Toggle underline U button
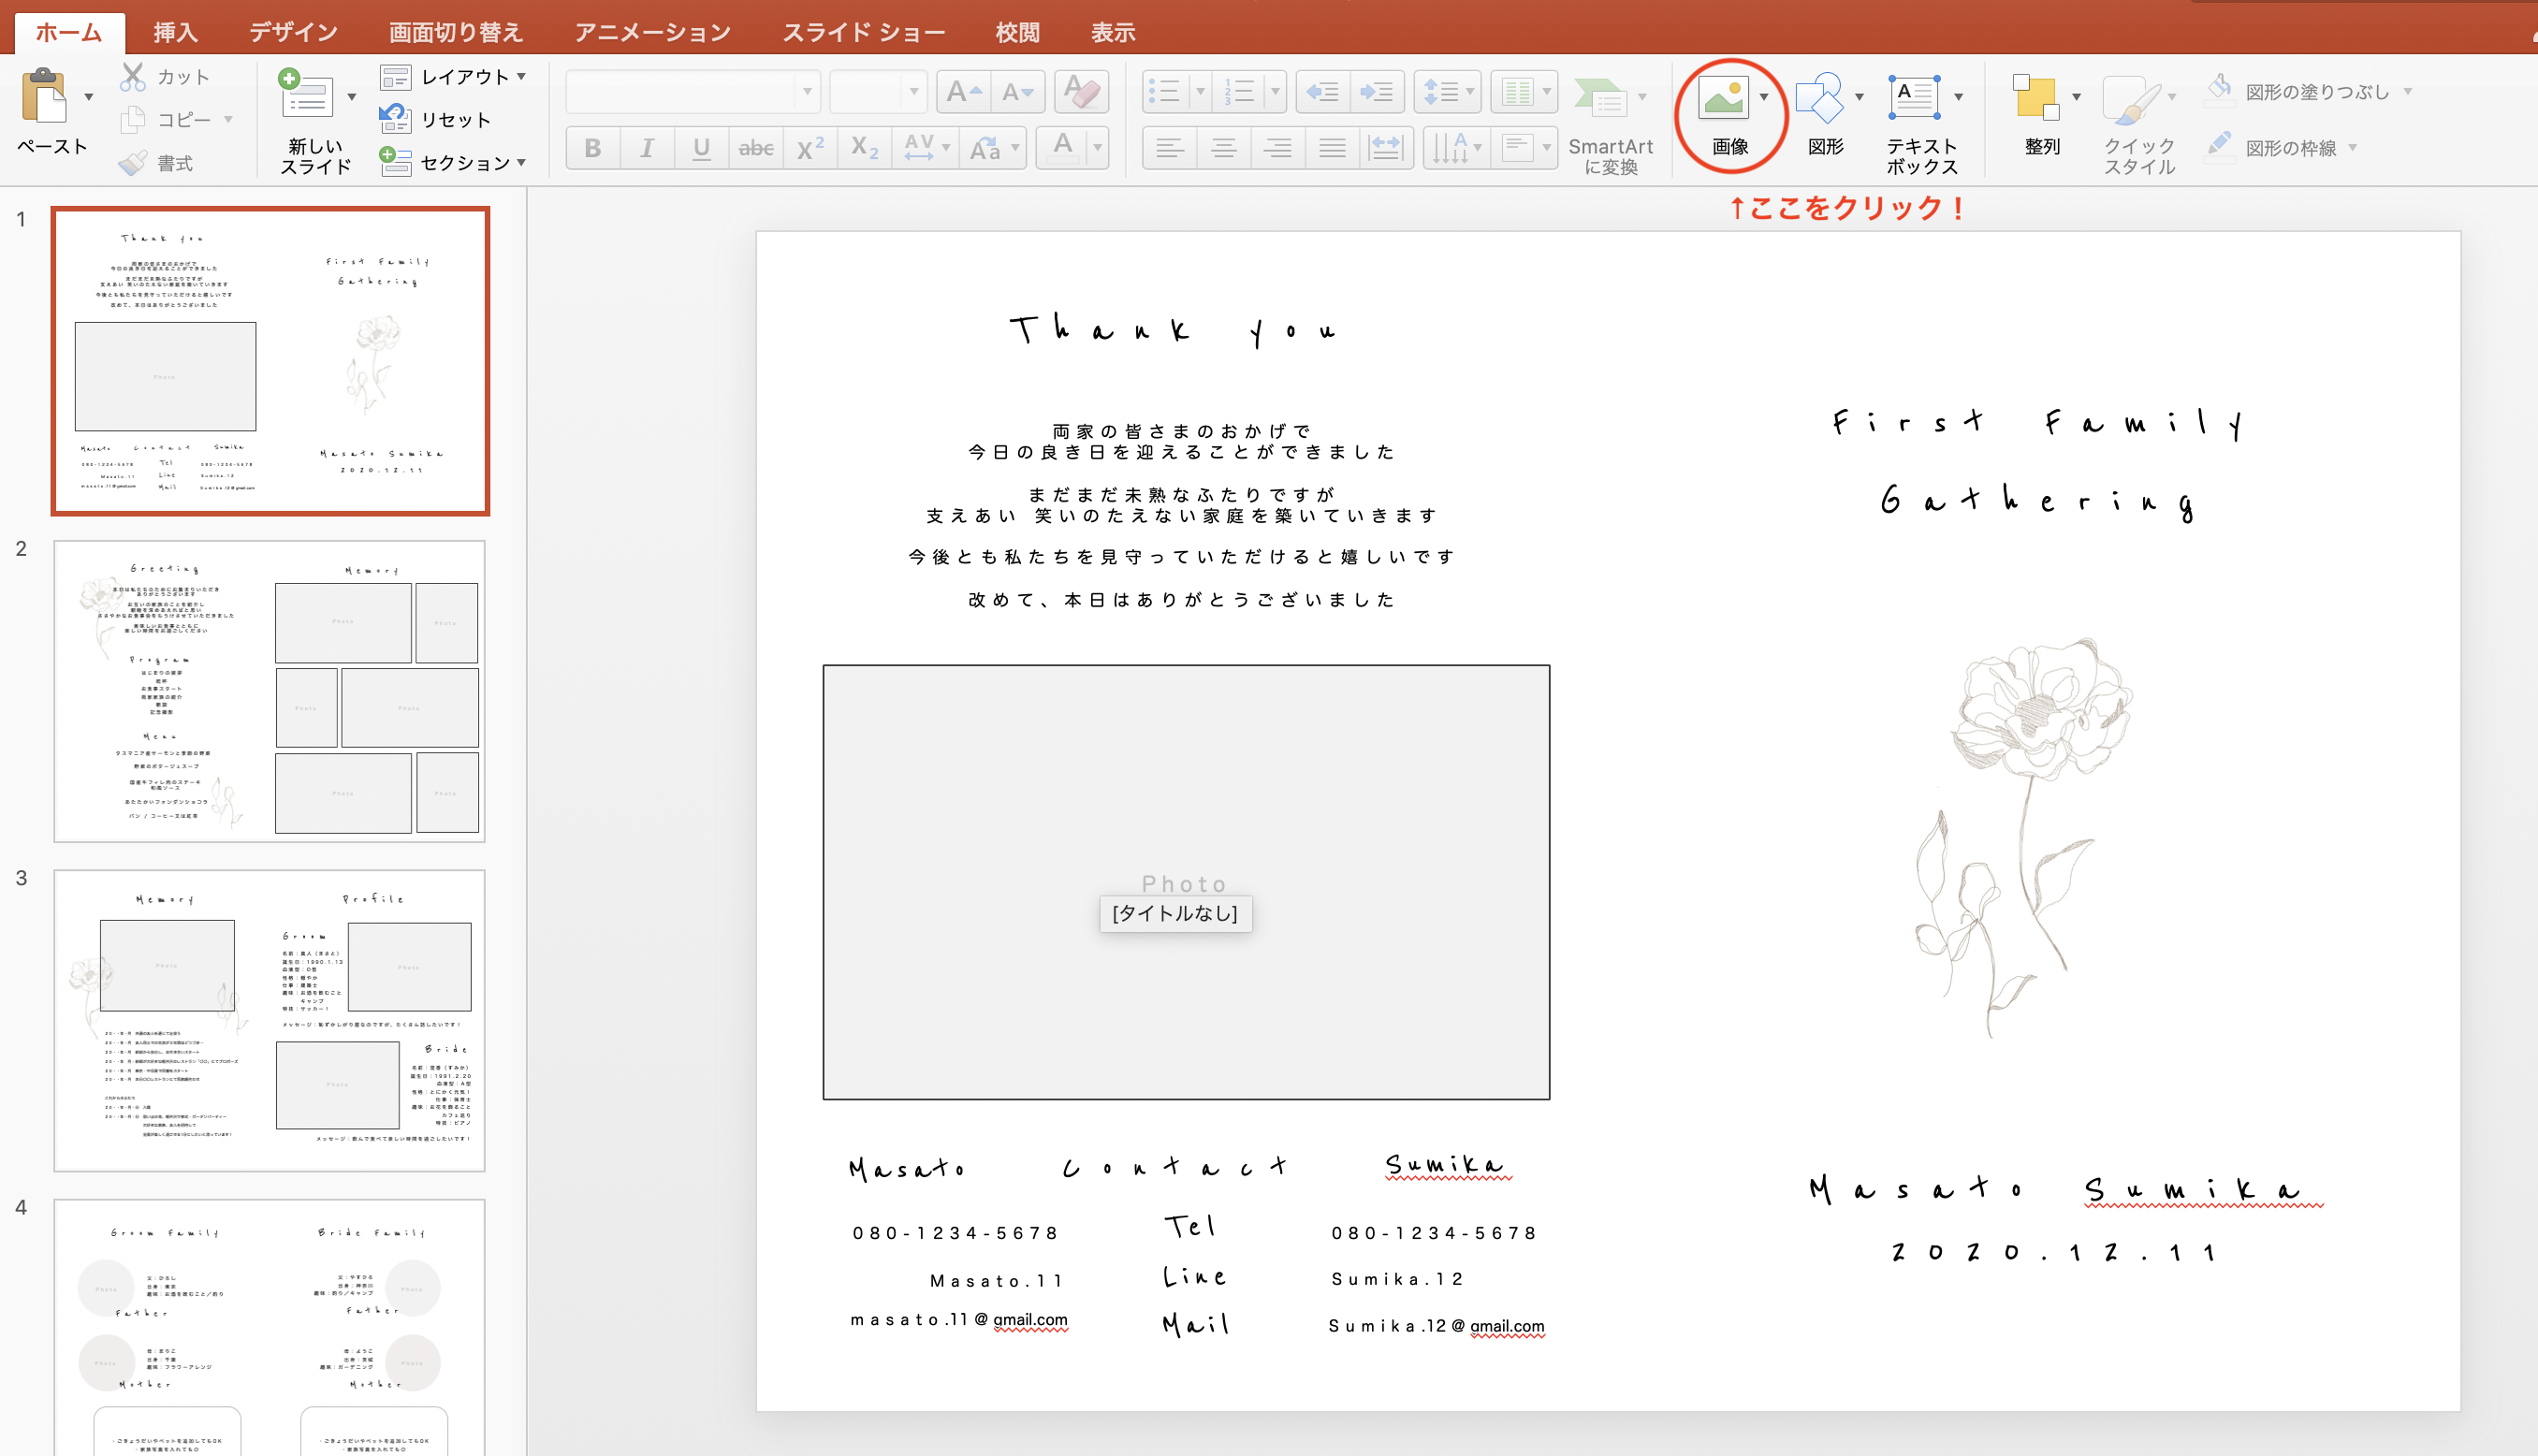 click(701, 148)
